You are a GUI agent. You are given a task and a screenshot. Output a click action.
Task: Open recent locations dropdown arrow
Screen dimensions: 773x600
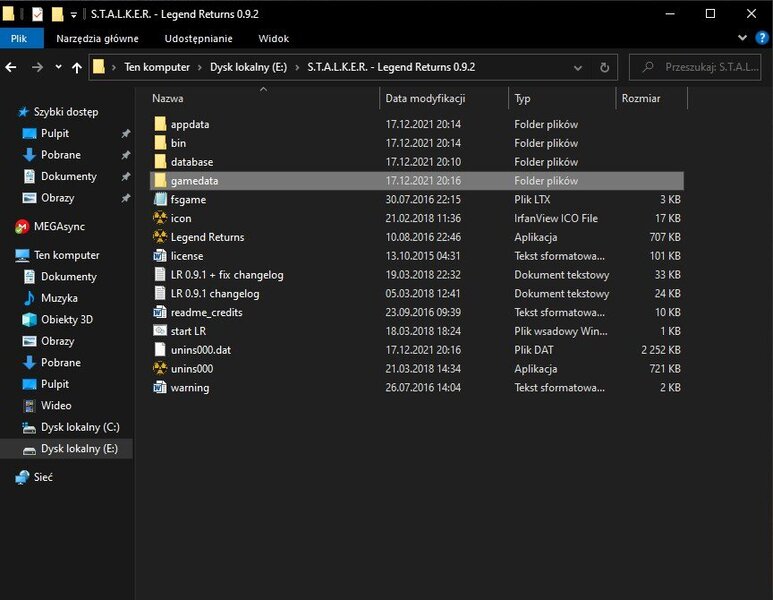[x=58, y=67]
